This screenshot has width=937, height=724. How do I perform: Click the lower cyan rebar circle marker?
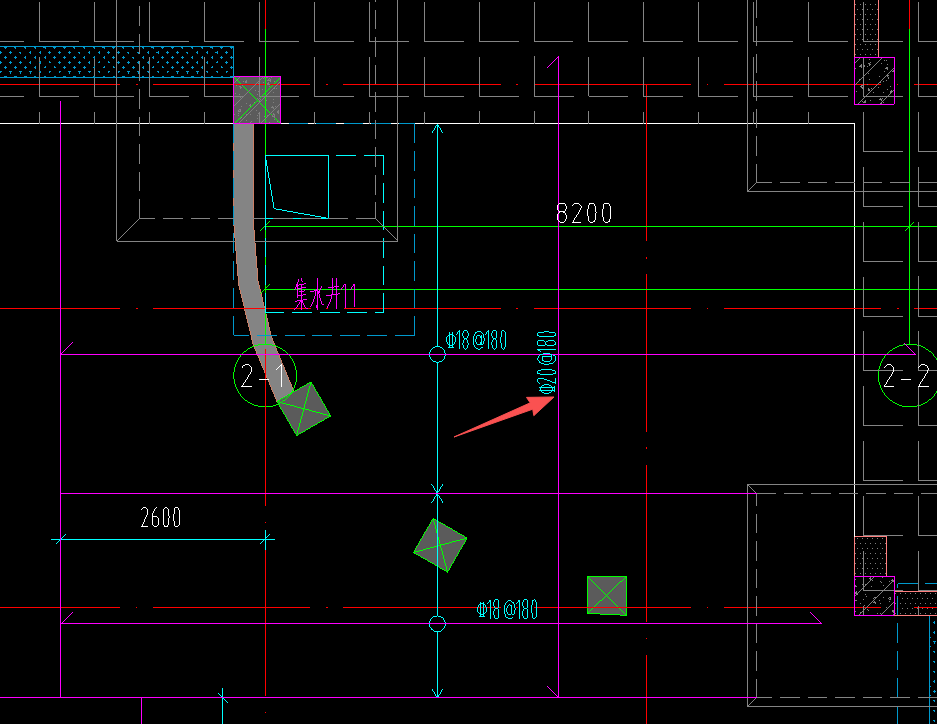(437, 624)
